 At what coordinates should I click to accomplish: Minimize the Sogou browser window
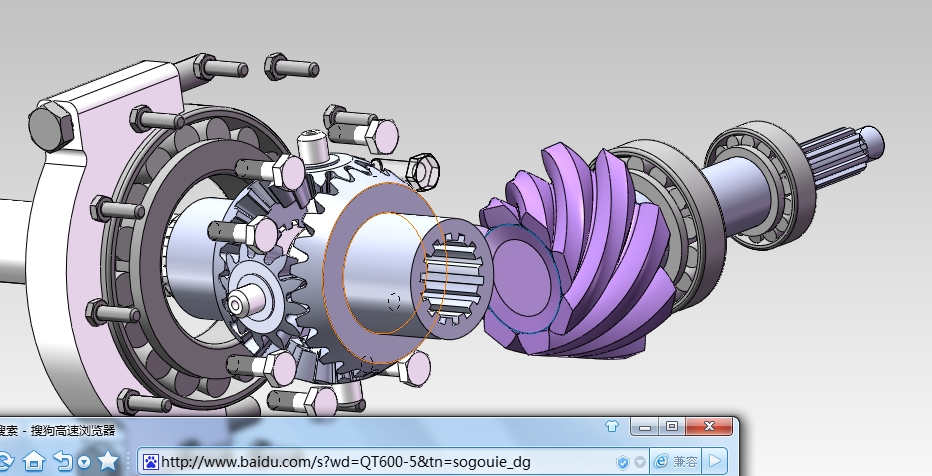(x=645, y=427)
